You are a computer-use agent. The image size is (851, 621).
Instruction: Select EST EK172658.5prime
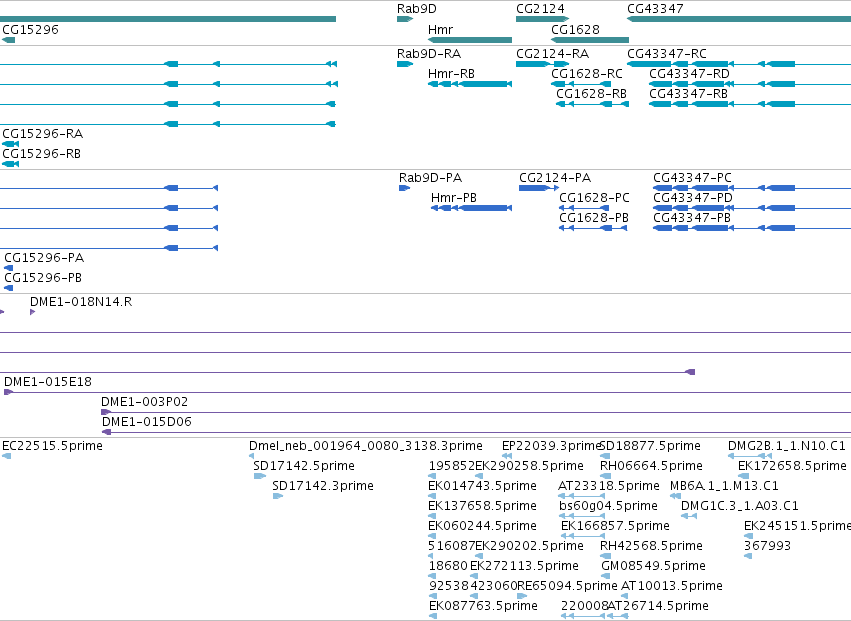point(792,466)
